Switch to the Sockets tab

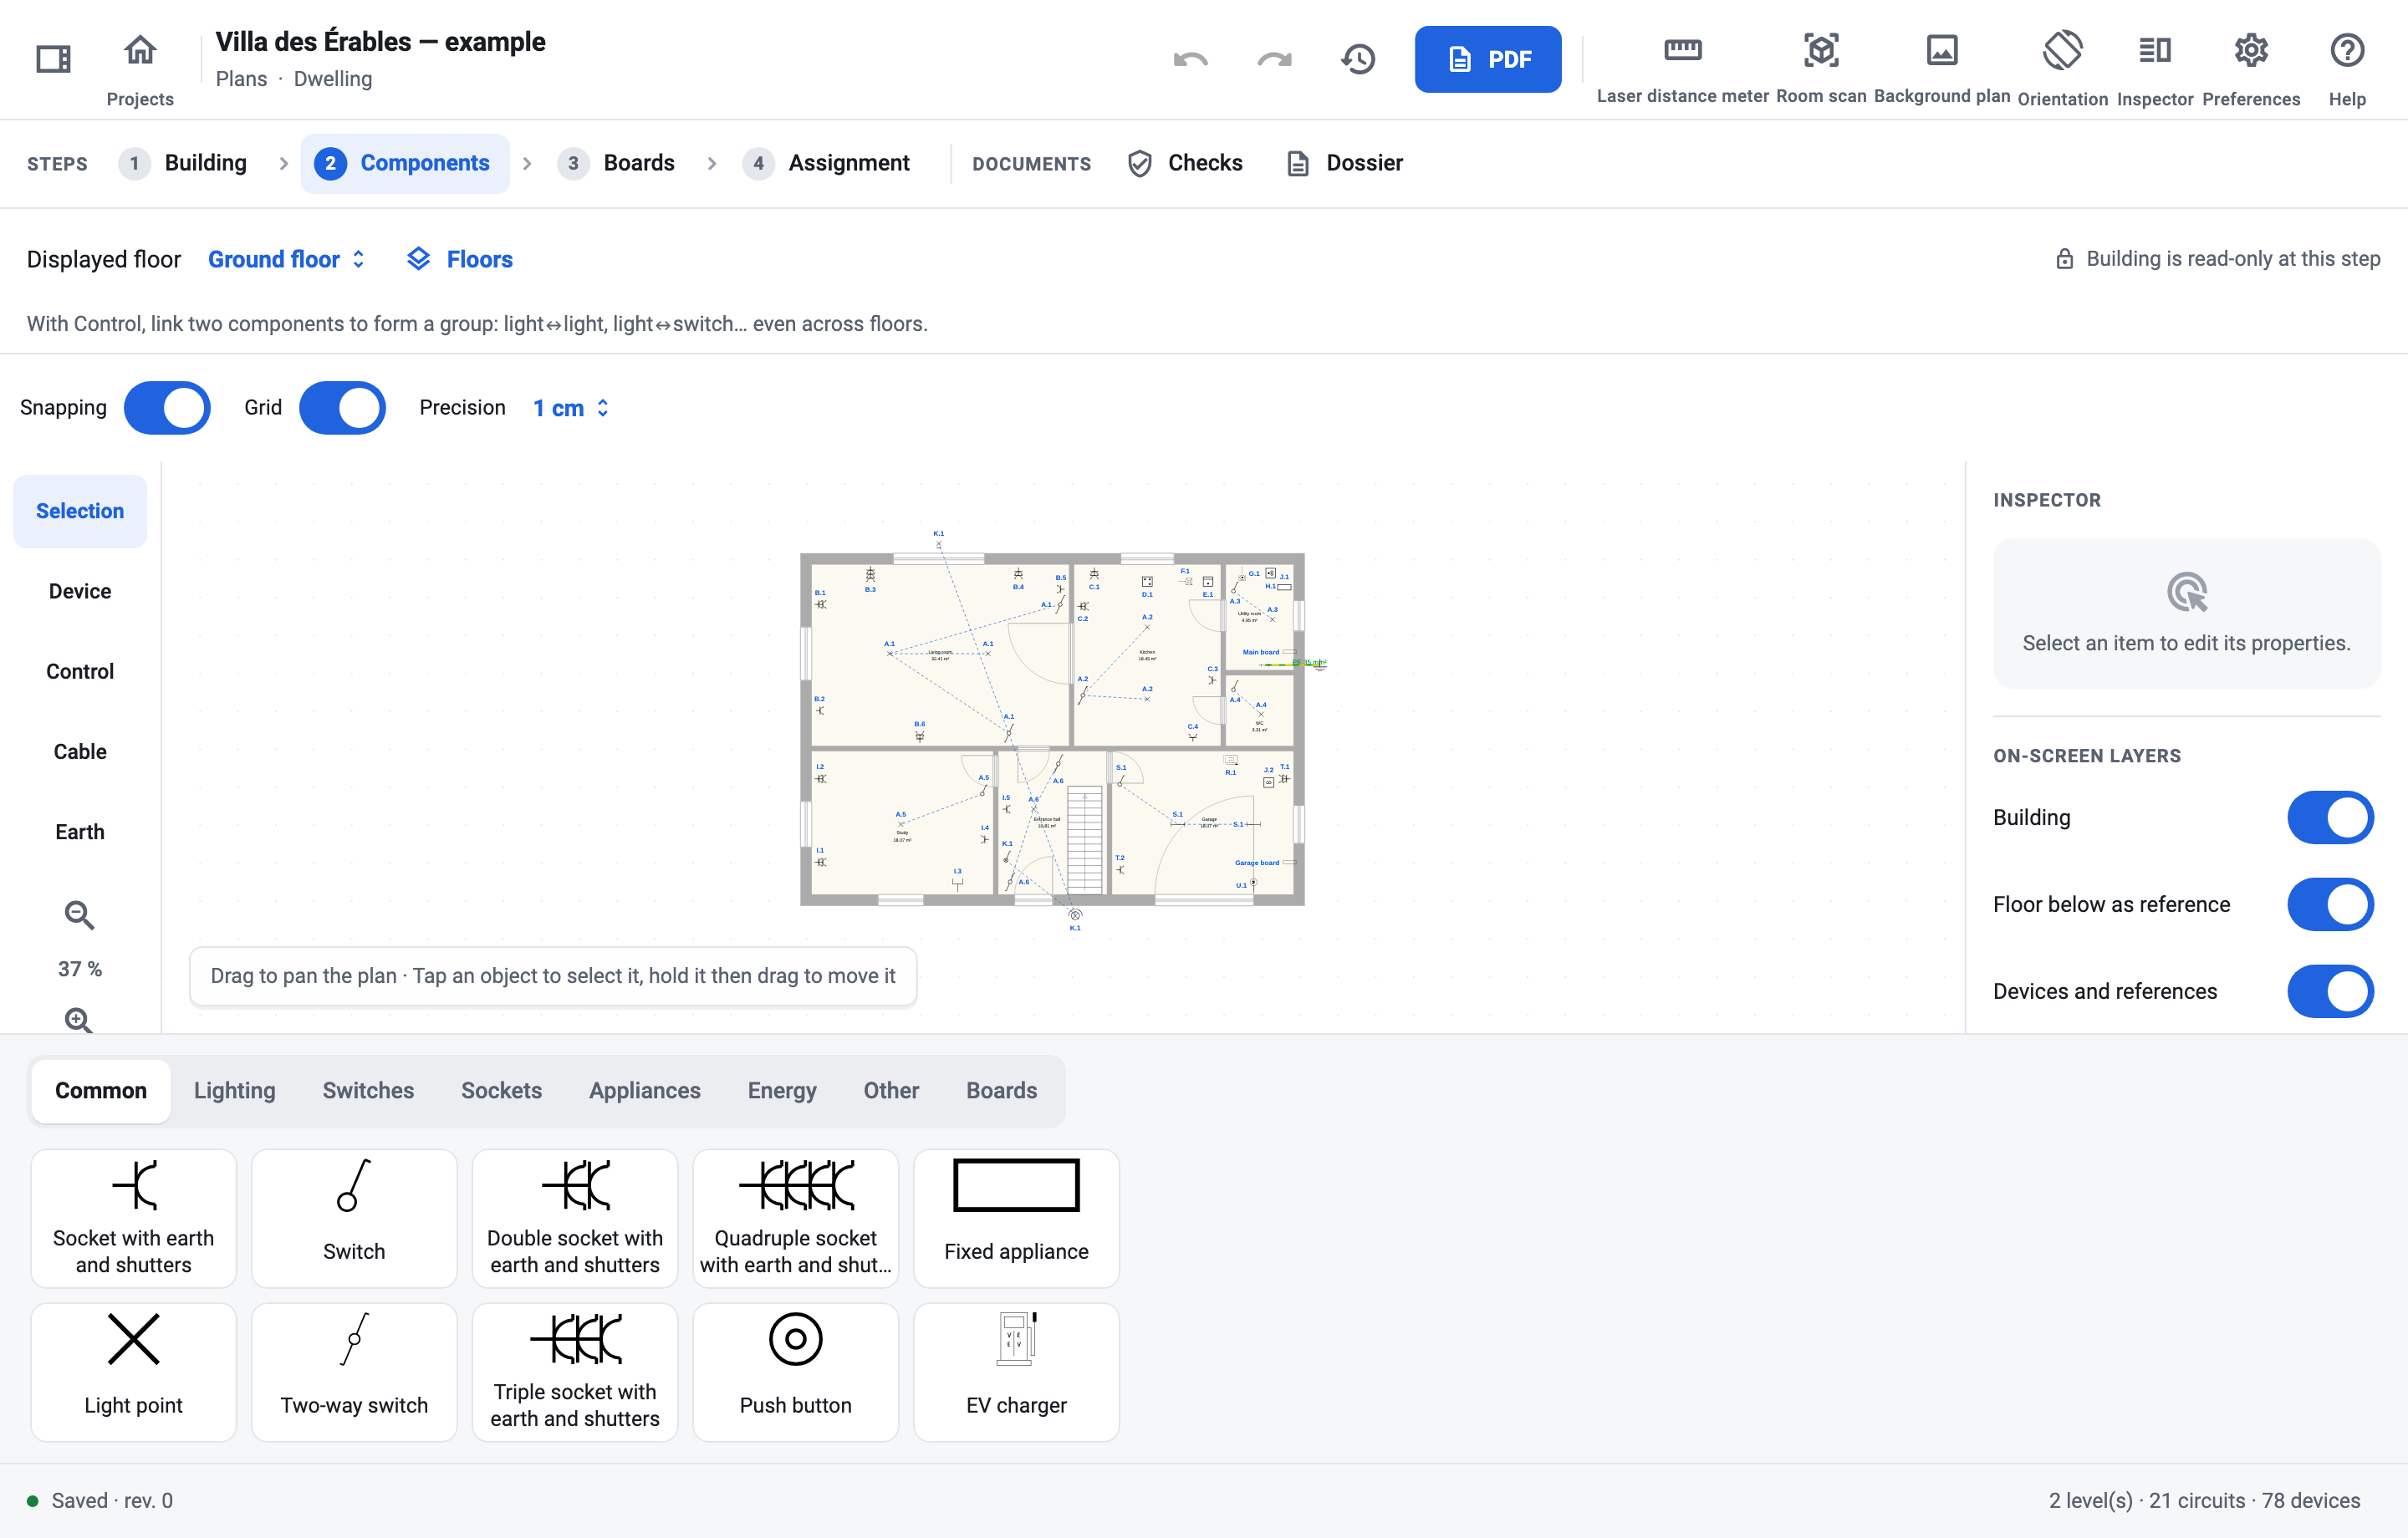point(501,1090)
